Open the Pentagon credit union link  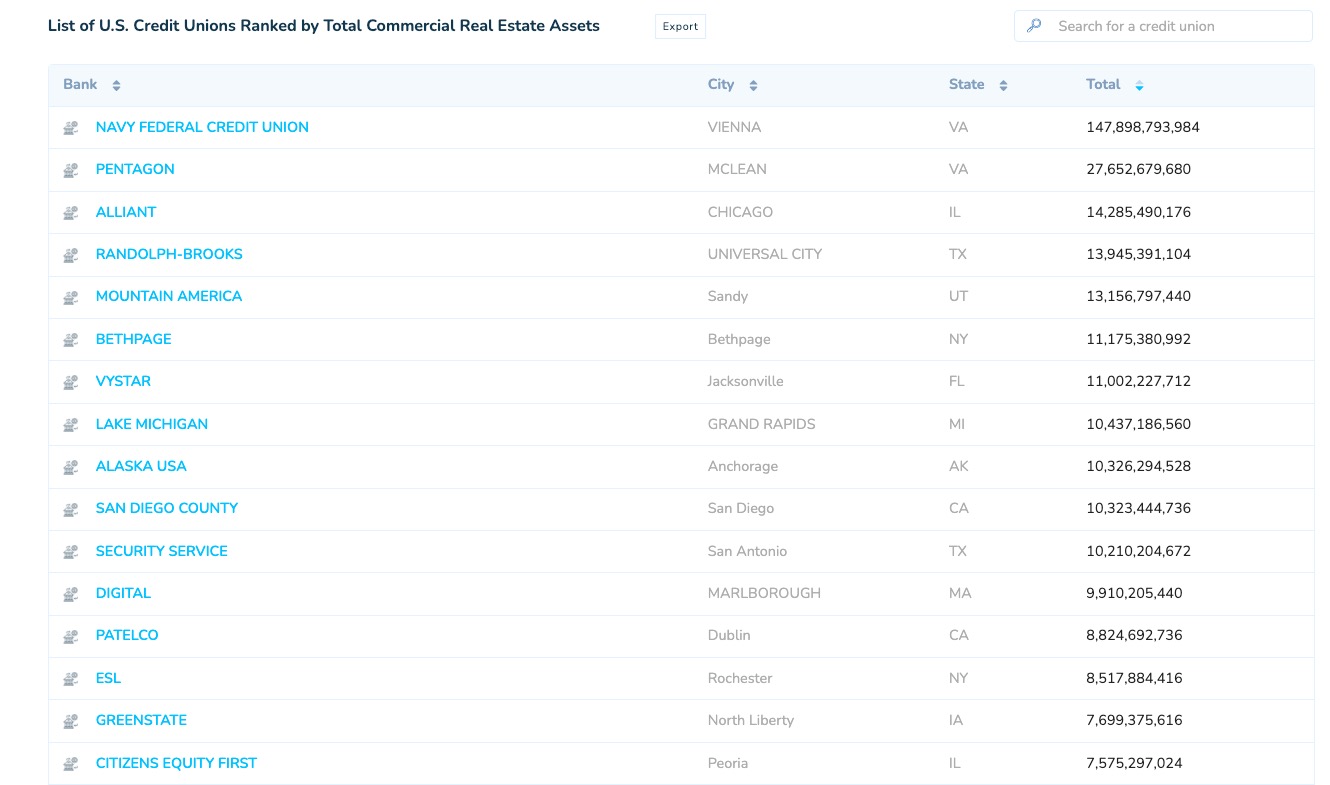(x=135, y=169)
